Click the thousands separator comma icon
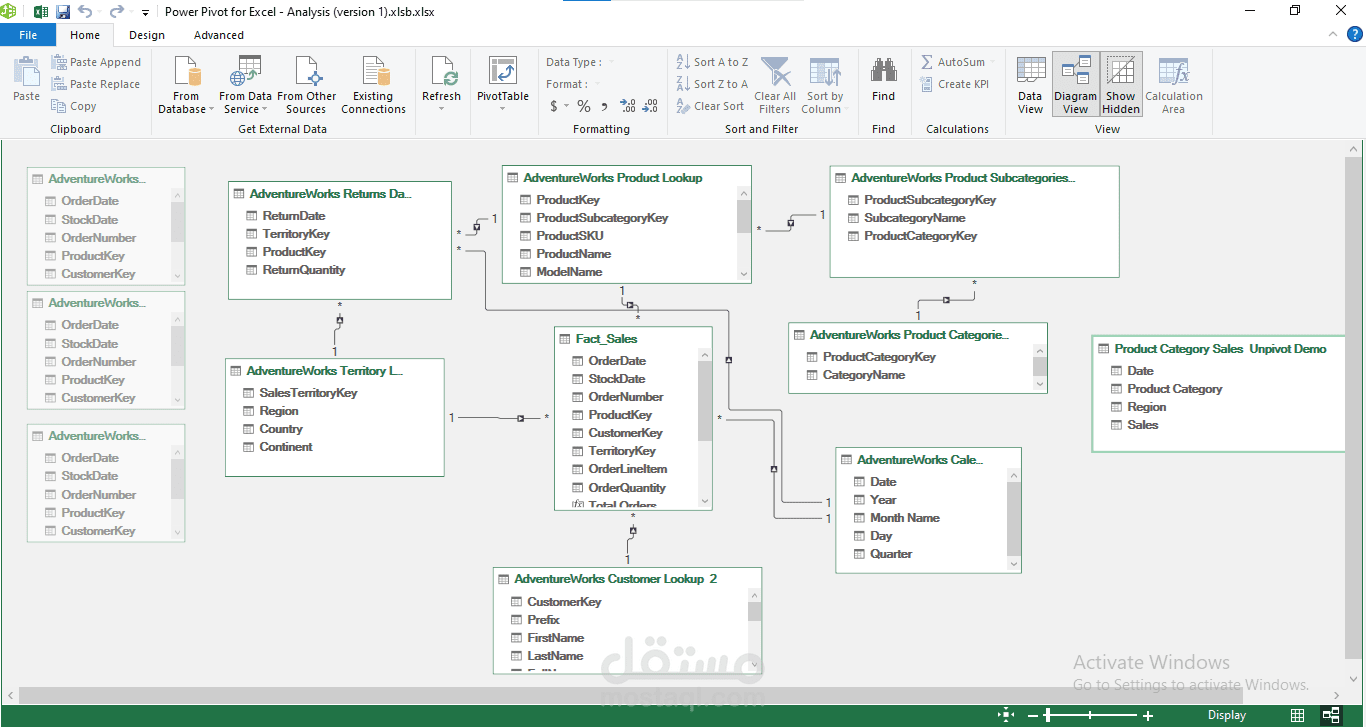1366x727 pixels. 605,106
